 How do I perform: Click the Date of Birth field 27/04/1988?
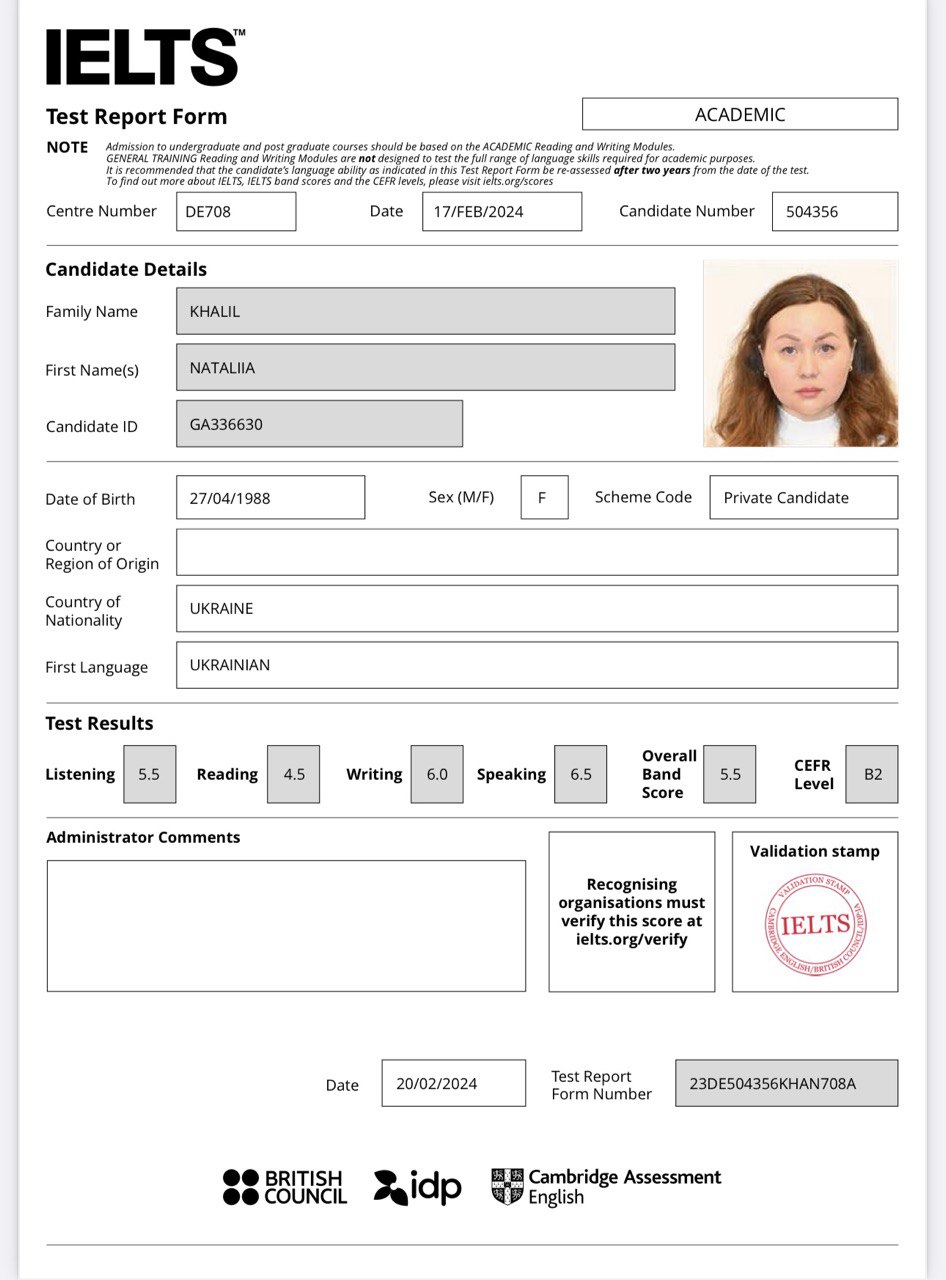pyautogui.click(x=270, y=497)
